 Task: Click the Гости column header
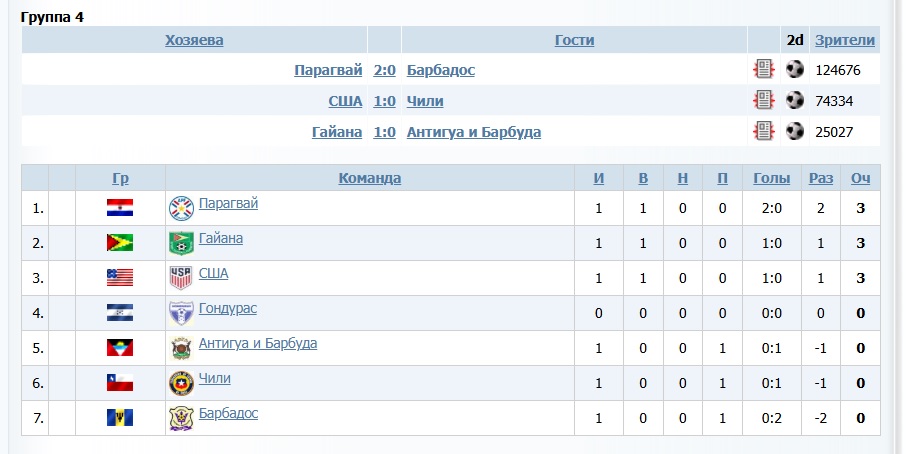(574, 40)
